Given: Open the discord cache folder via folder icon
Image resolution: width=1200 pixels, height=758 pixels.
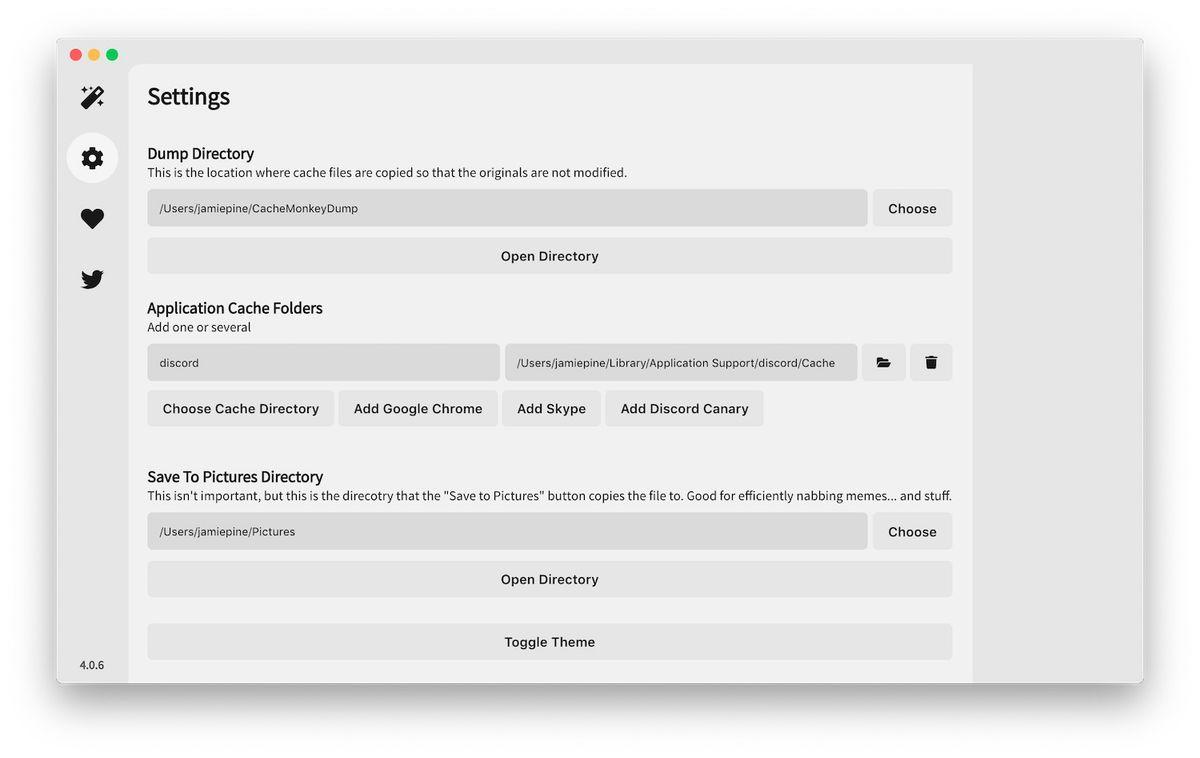Looking at the screenshot, I should click(x=884, y=362).
